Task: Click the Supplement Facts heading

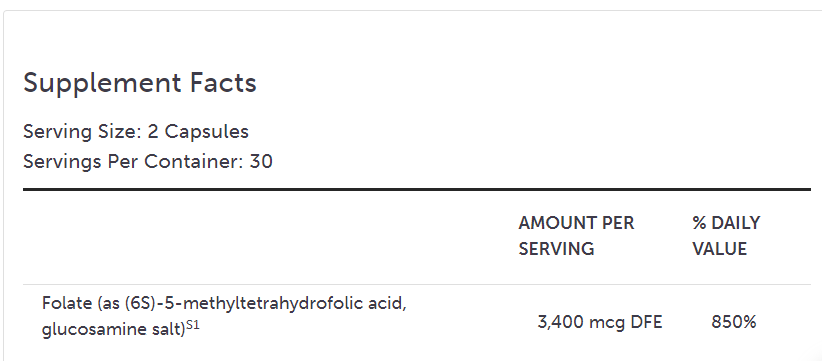Action: tap(140, 83)
